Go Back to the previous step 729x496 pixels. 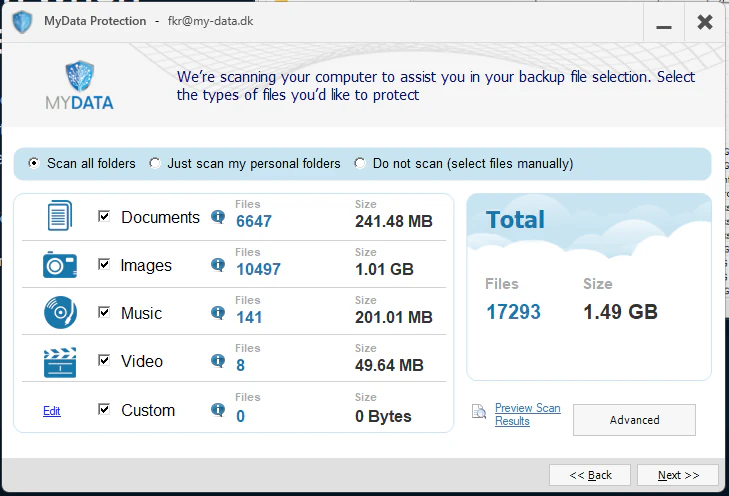(590, 475)
